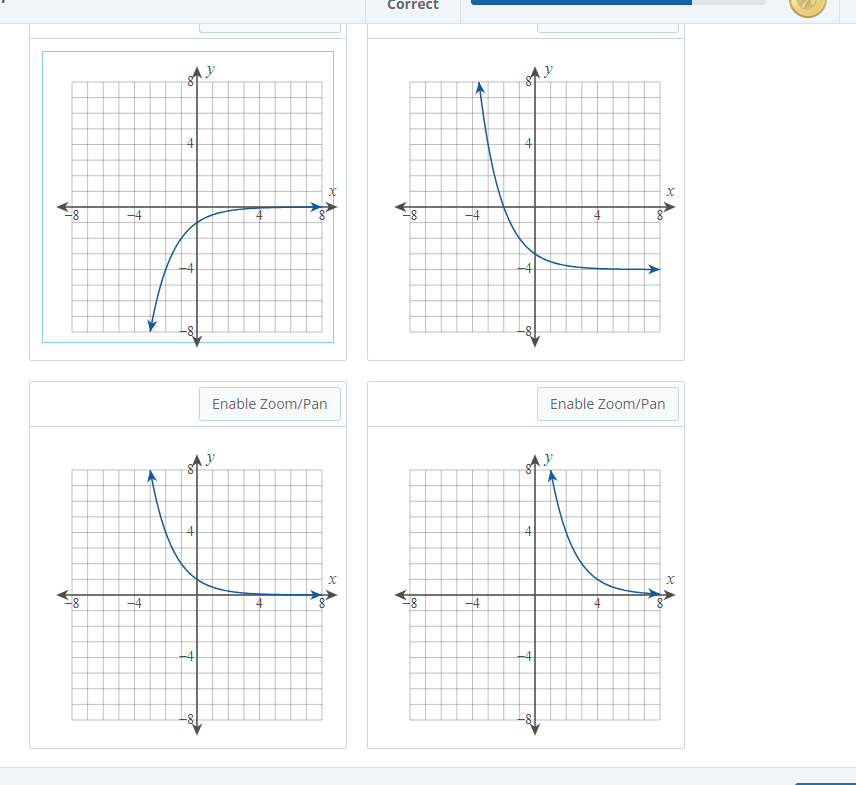Viewport: 856px width, 785px height.
Task: Click the Correct feedback label
Action: point(413,6)
